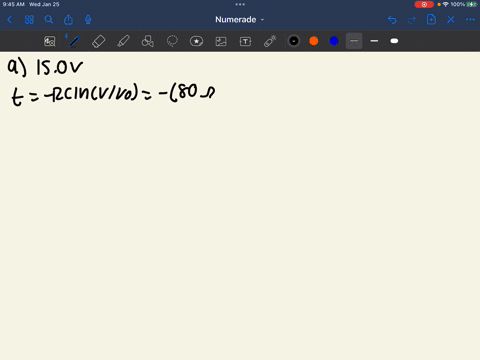Select the Laser pointer tool
The image size is (480, 360).
coord(270,41)
